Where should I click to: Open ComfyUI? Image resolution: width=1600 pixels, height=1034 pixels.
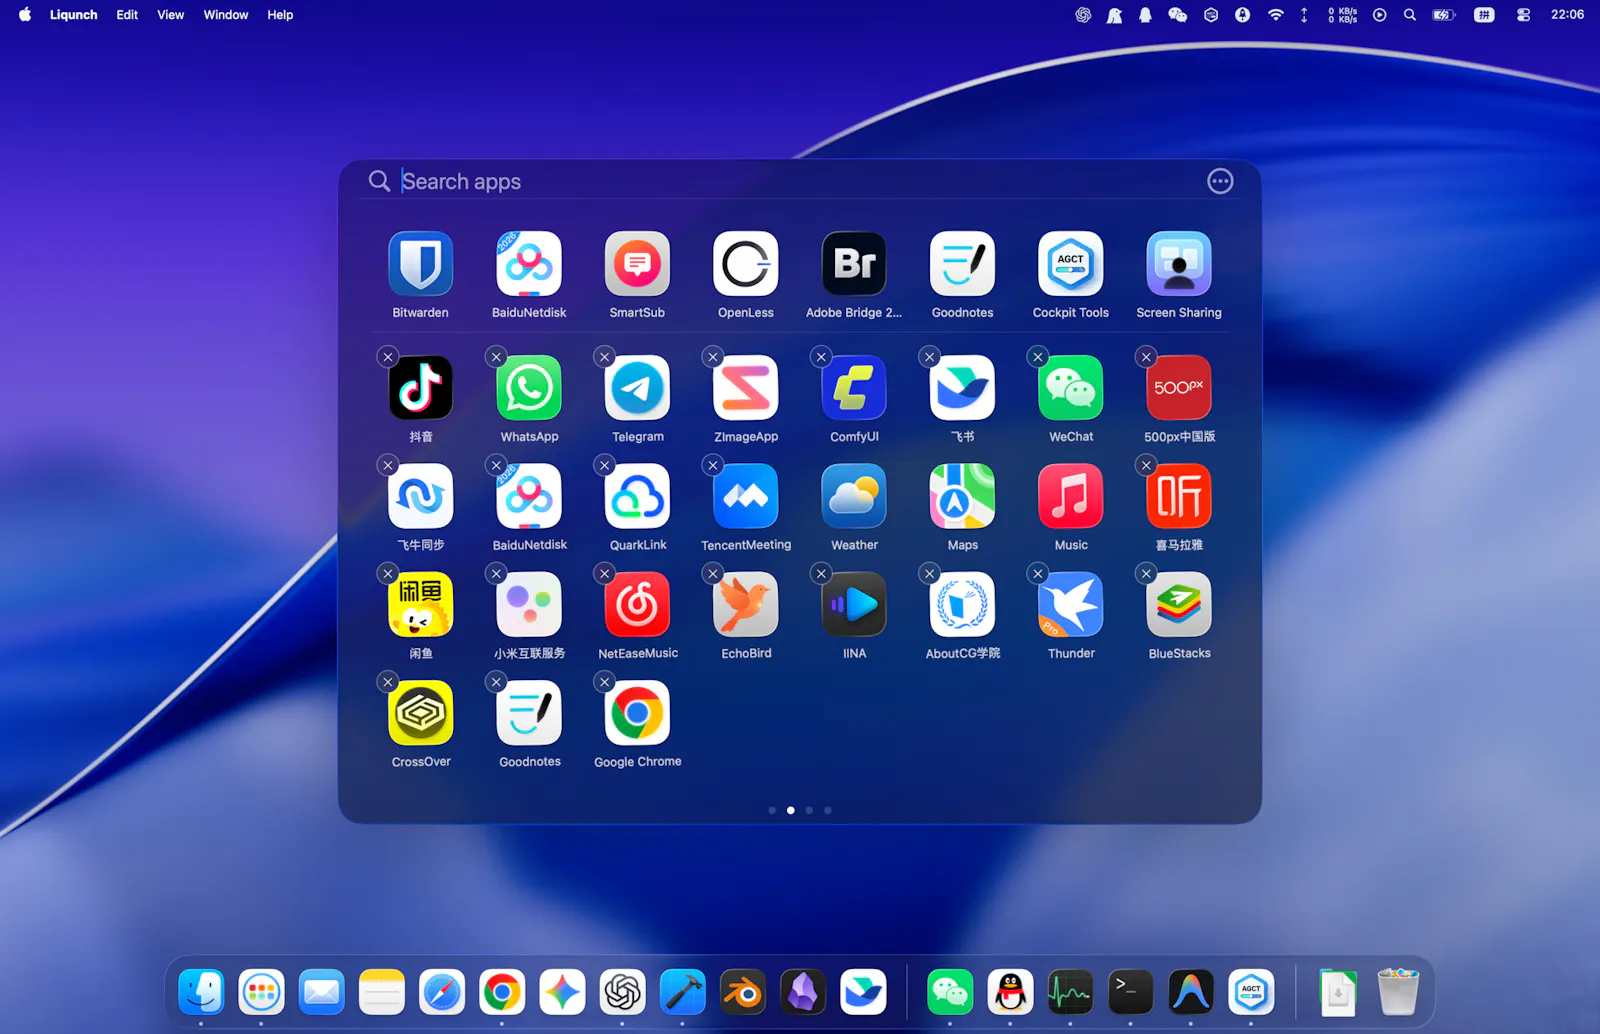pos(854,388)
